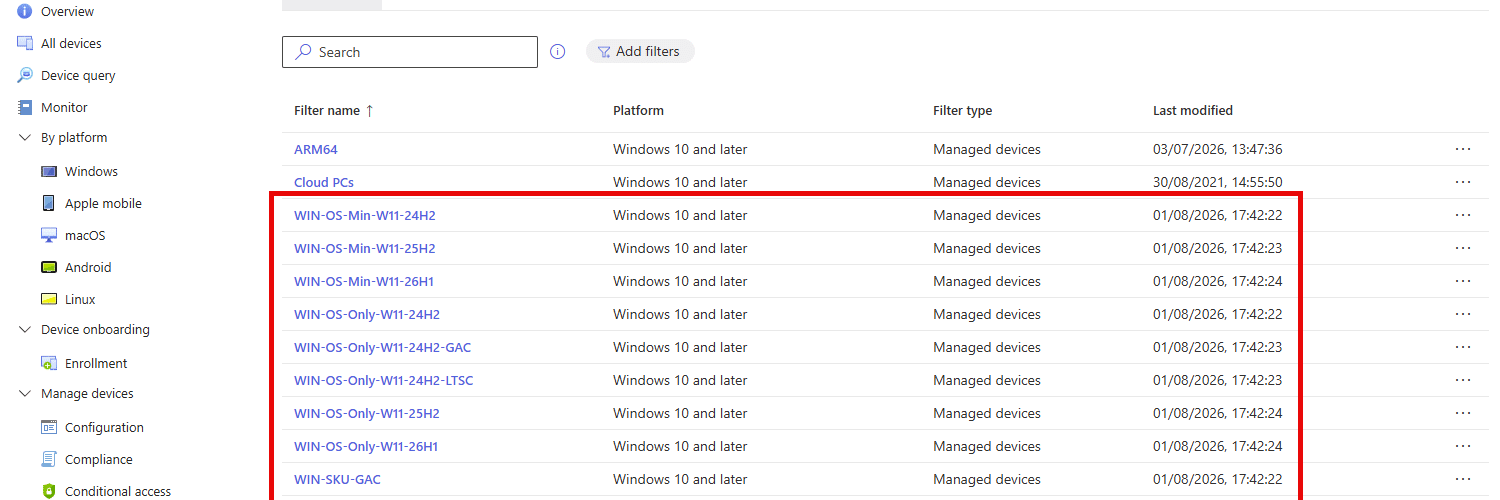Click the Linux platform icon
The height and width of the screenshot is (500, 1500).
click(49, 299)
